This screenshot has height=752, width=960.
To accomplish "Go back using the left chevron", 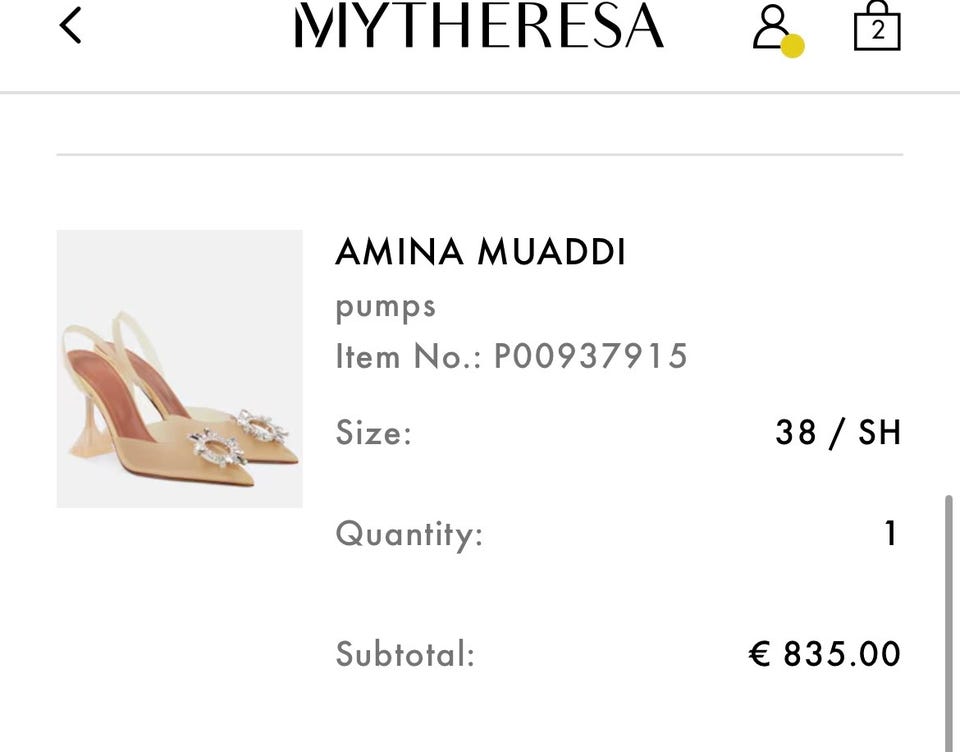I will [70, 26].
